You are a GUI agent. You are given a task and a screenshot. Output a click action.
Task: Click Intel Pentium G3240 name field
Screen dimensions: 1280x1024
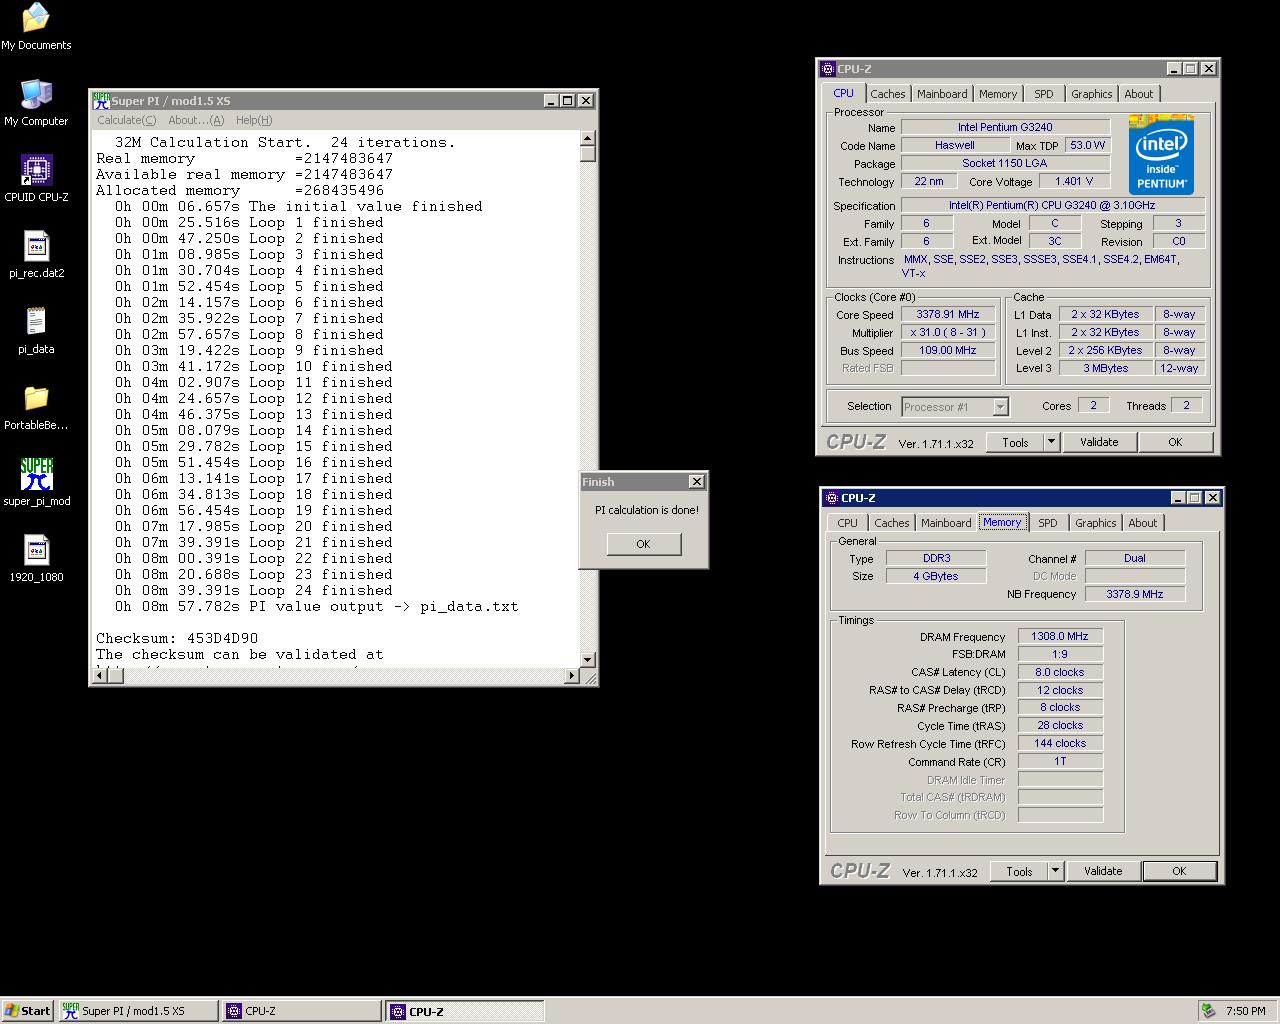[x=1005, y=127]
